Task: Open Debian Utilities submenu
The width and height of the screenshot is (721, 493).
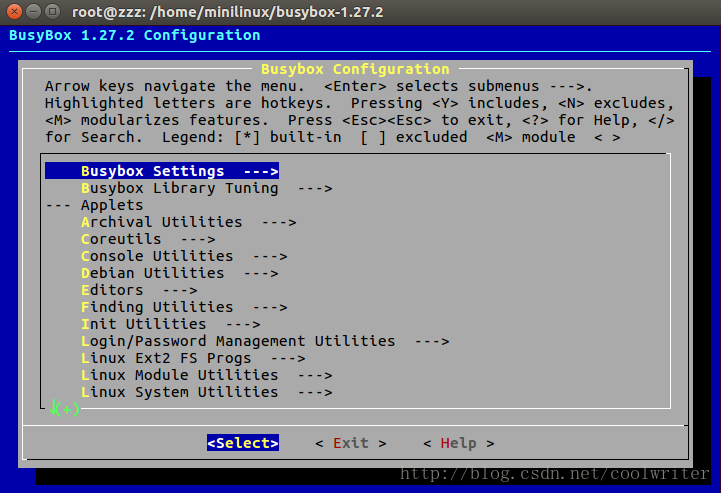Action: [x=180, y=273]
